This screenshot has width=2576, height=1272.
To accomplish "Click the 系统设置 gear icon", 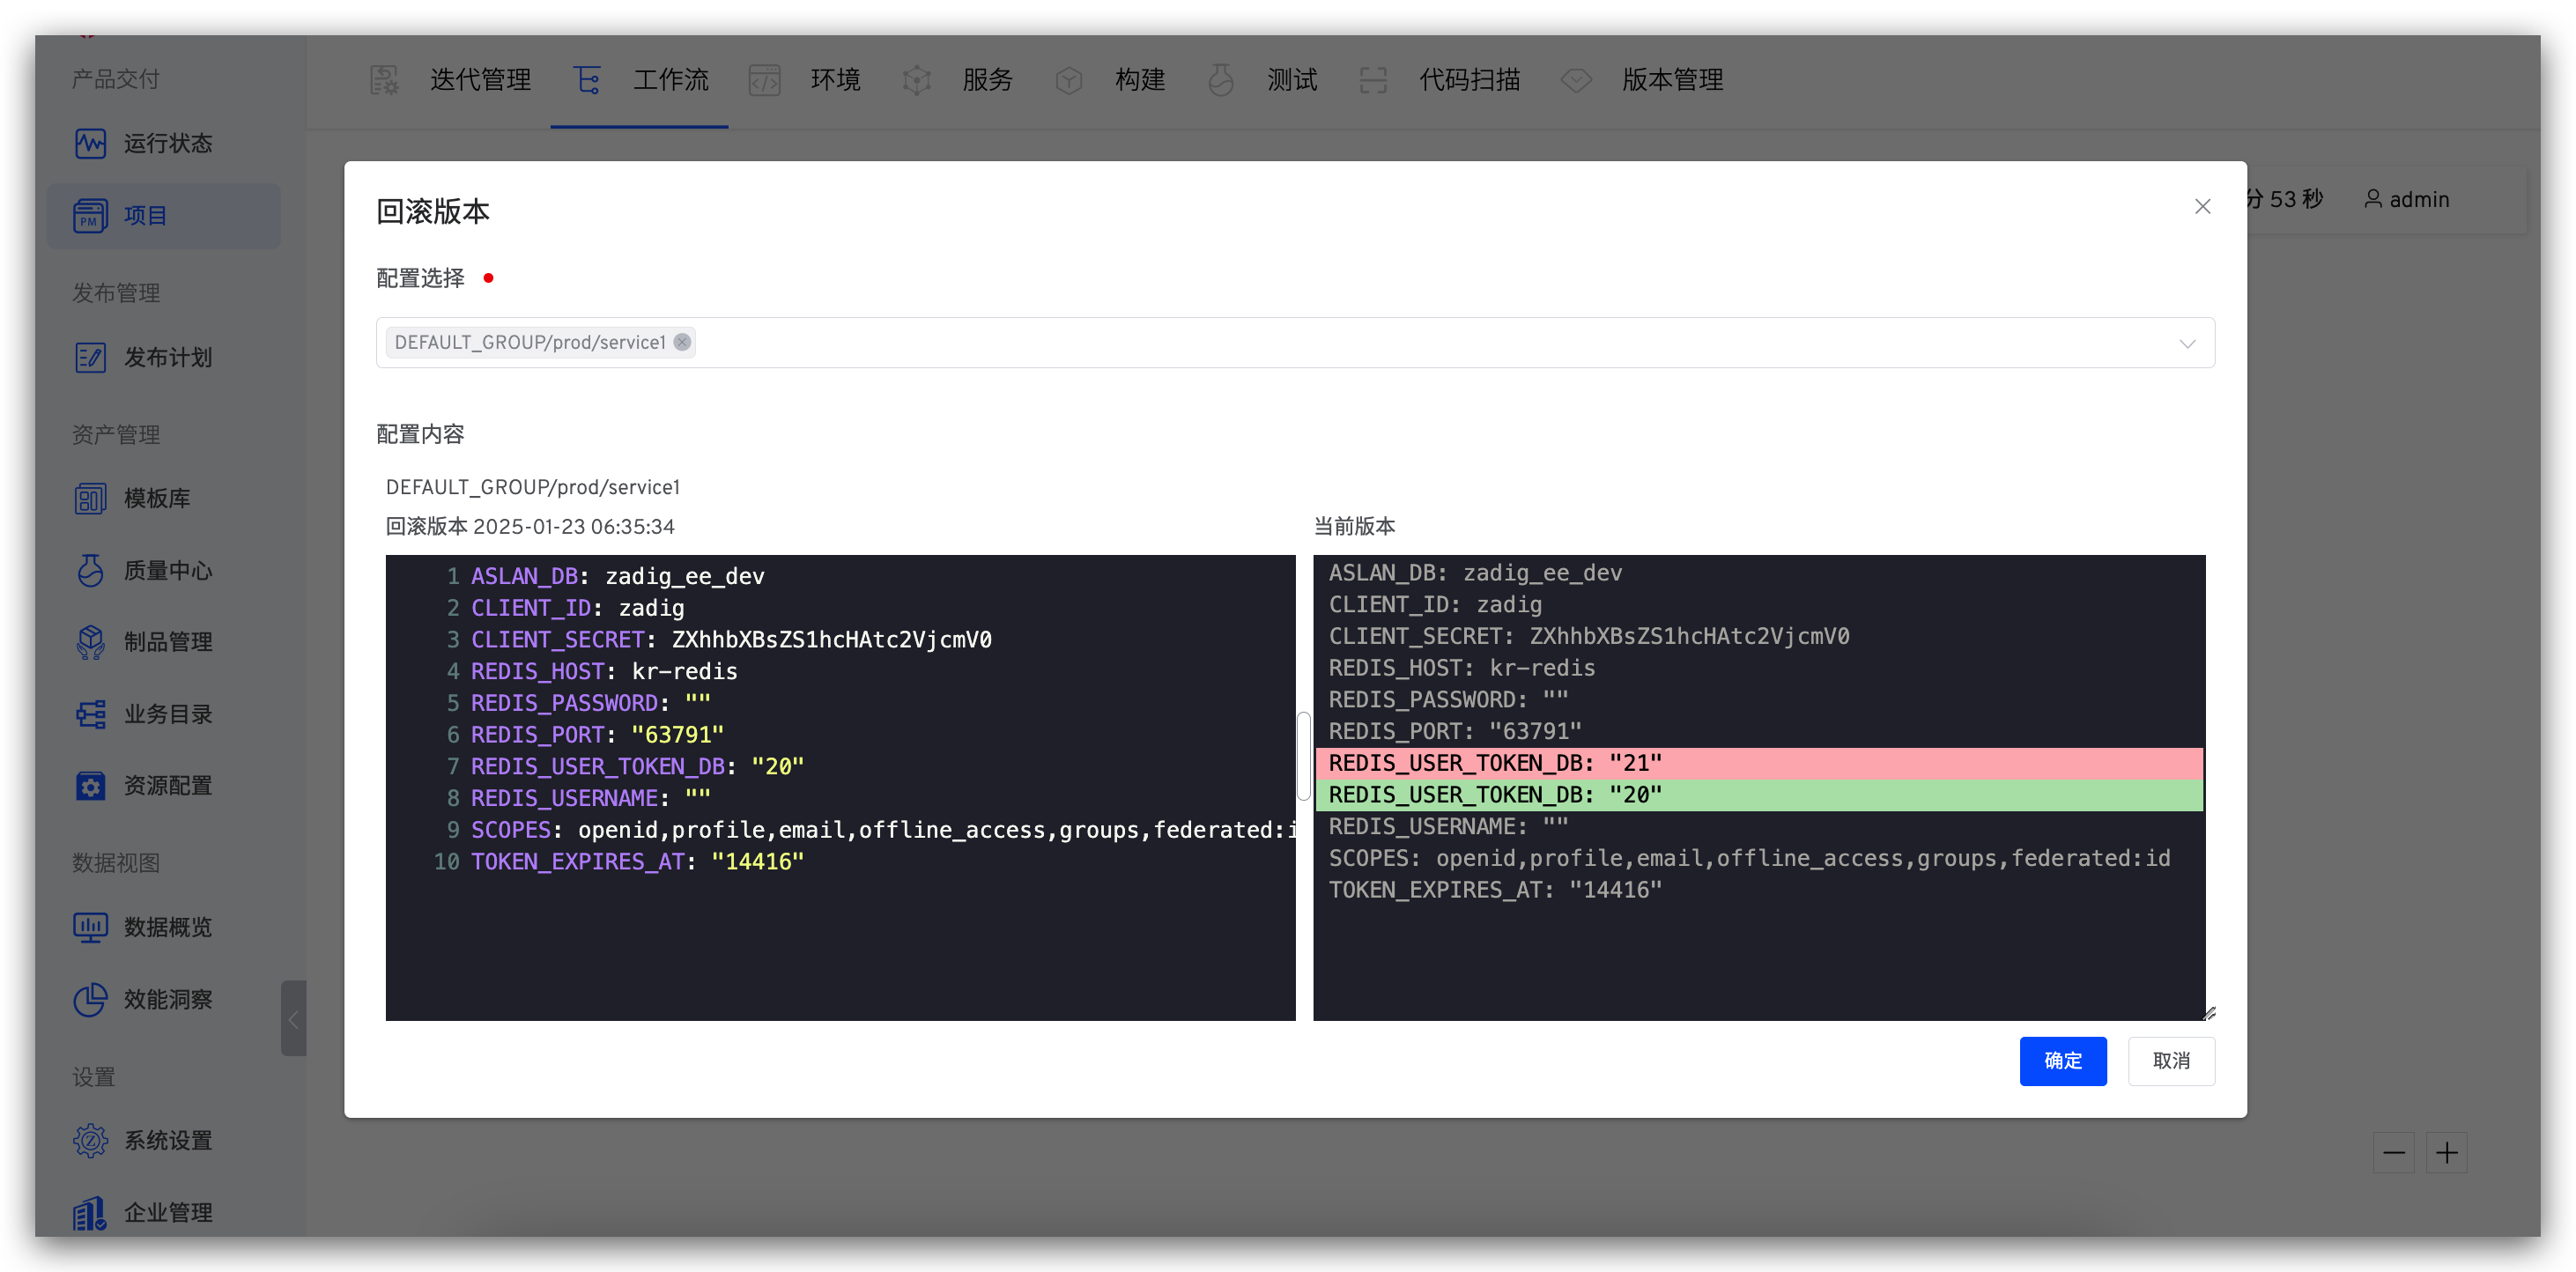I will (90, 1140).
